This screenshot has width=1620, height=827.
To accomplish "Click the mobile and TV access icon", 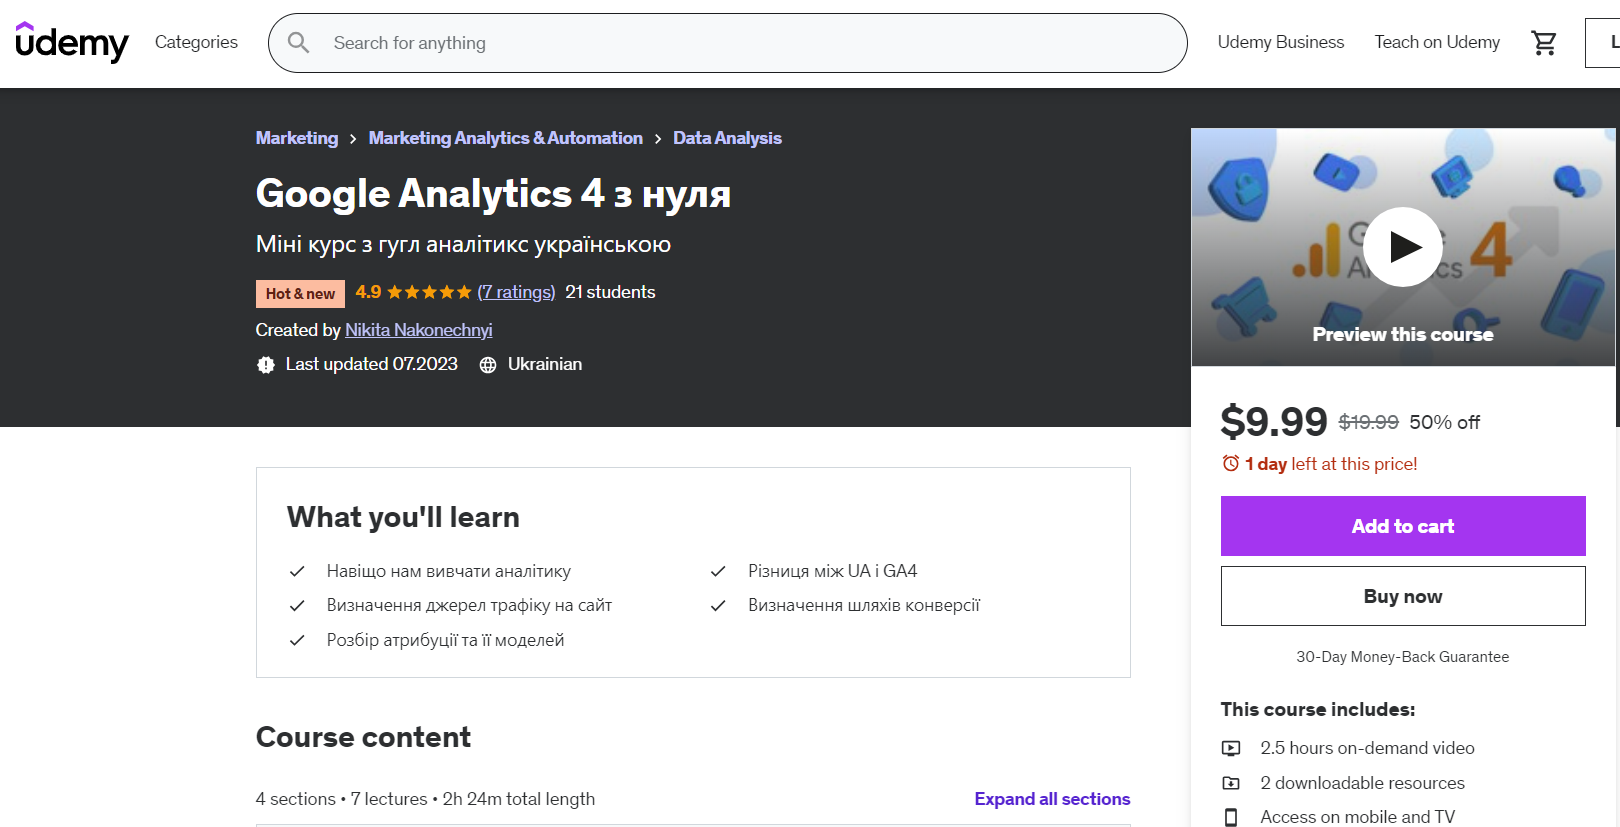I will point(1231,817).
